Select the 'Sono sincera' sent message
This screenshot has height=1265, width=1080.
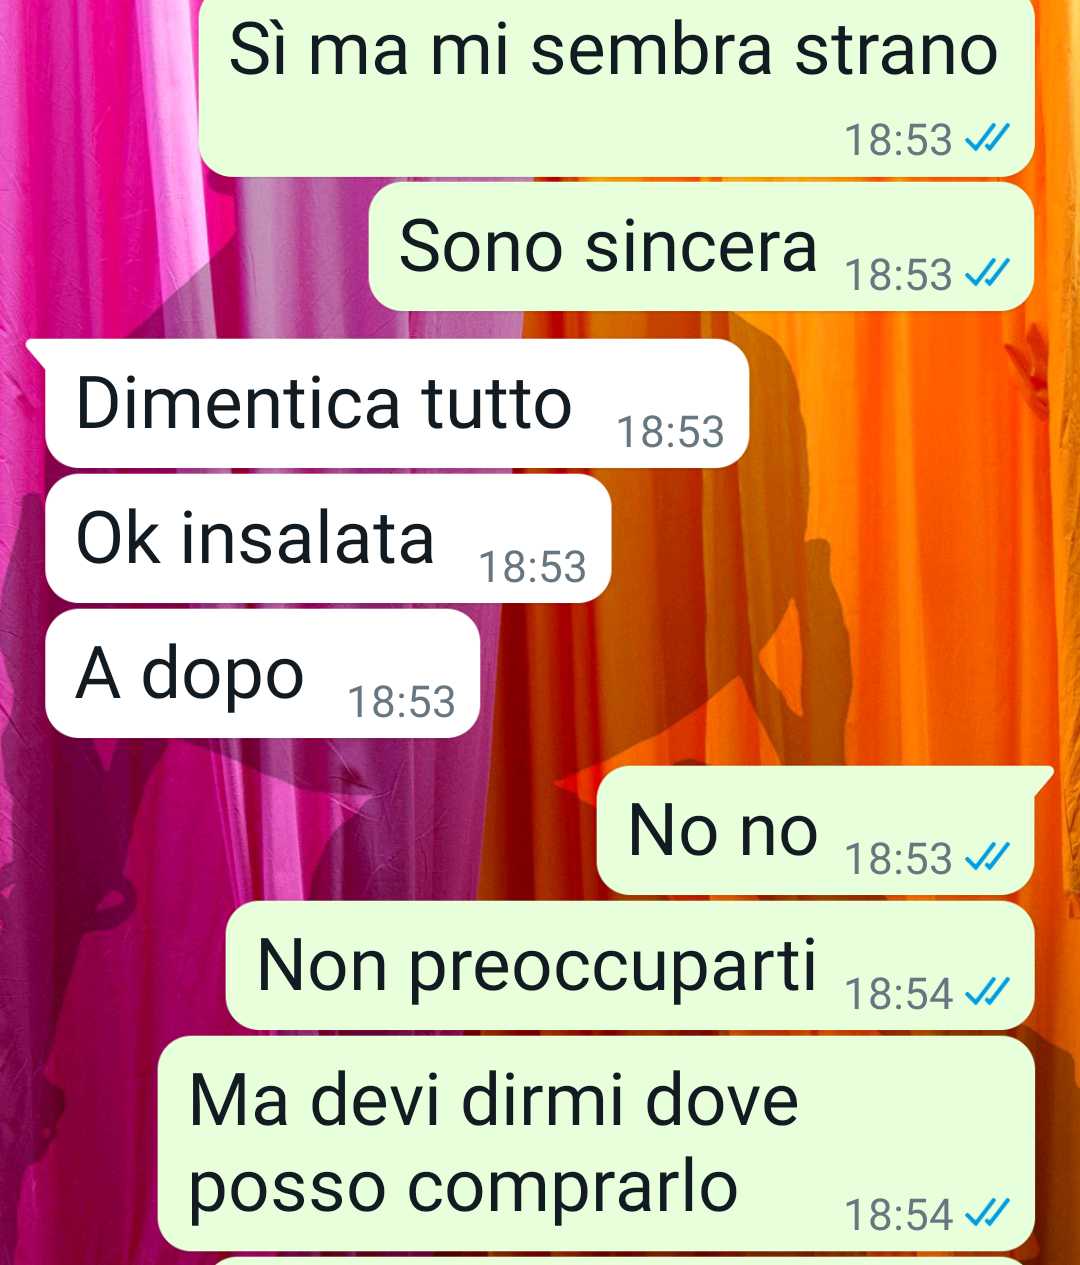pyautogui.click(x=701, y=246)
